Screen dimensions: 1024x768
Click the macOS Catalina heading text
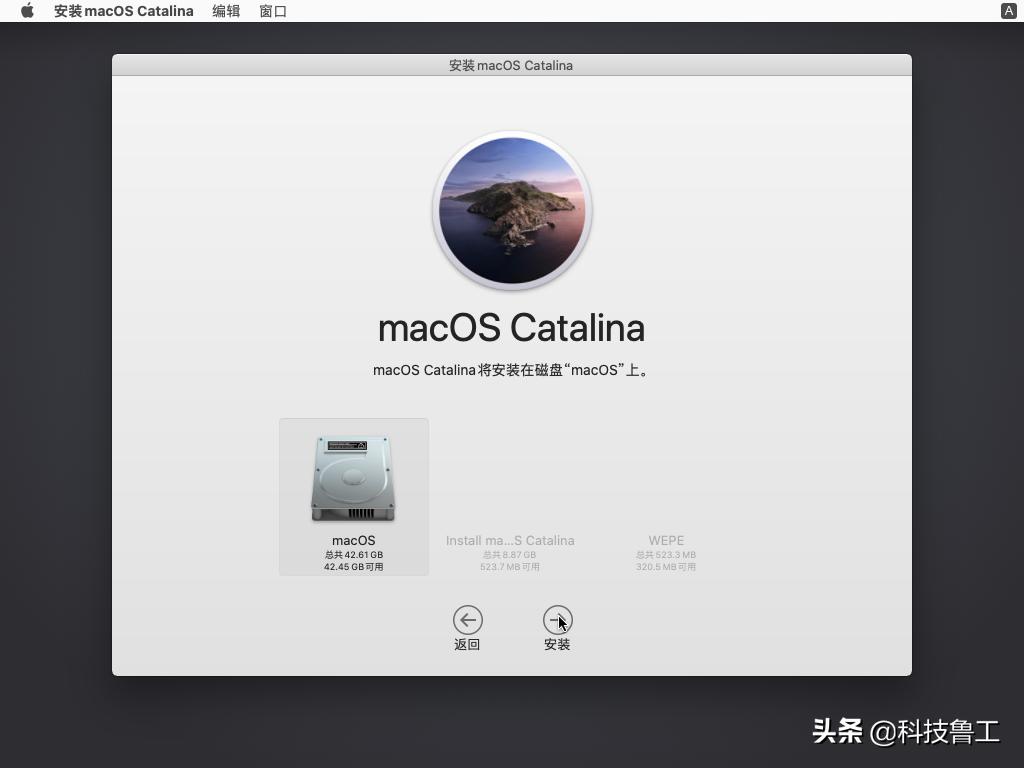pyautogui.click(x=511, y=327)
